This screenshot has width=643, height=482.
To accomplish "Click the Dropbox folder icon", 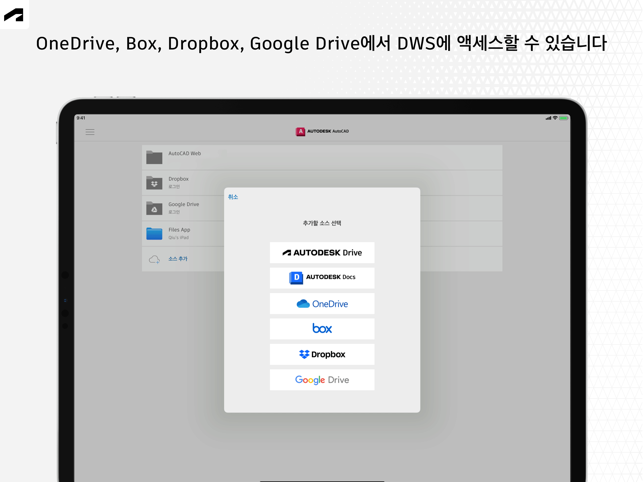I will [x=154, y=183].
